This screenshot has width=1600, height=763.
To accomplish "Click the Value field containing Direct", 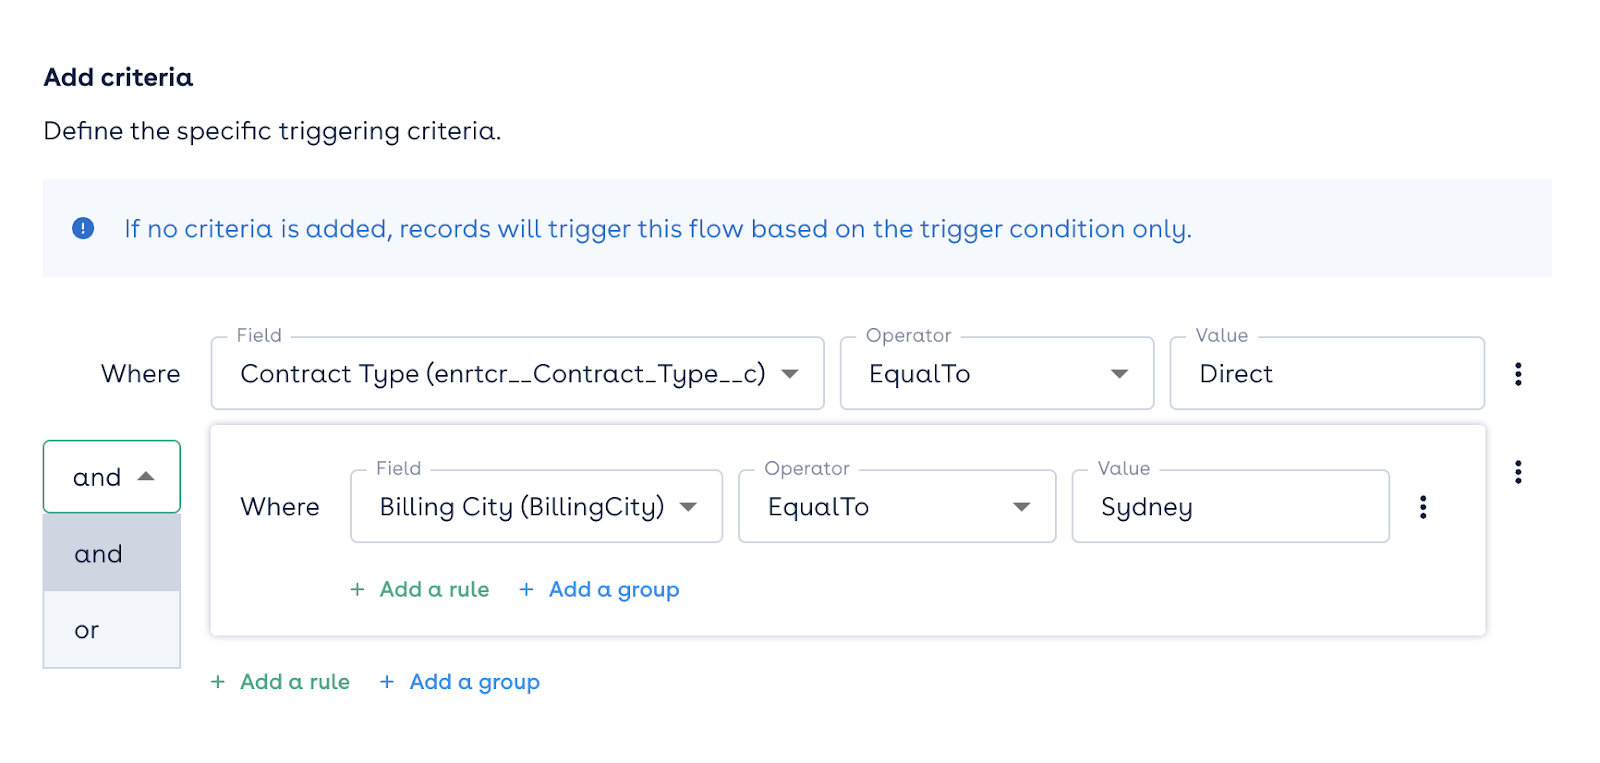I will (x=1326, y=374).
